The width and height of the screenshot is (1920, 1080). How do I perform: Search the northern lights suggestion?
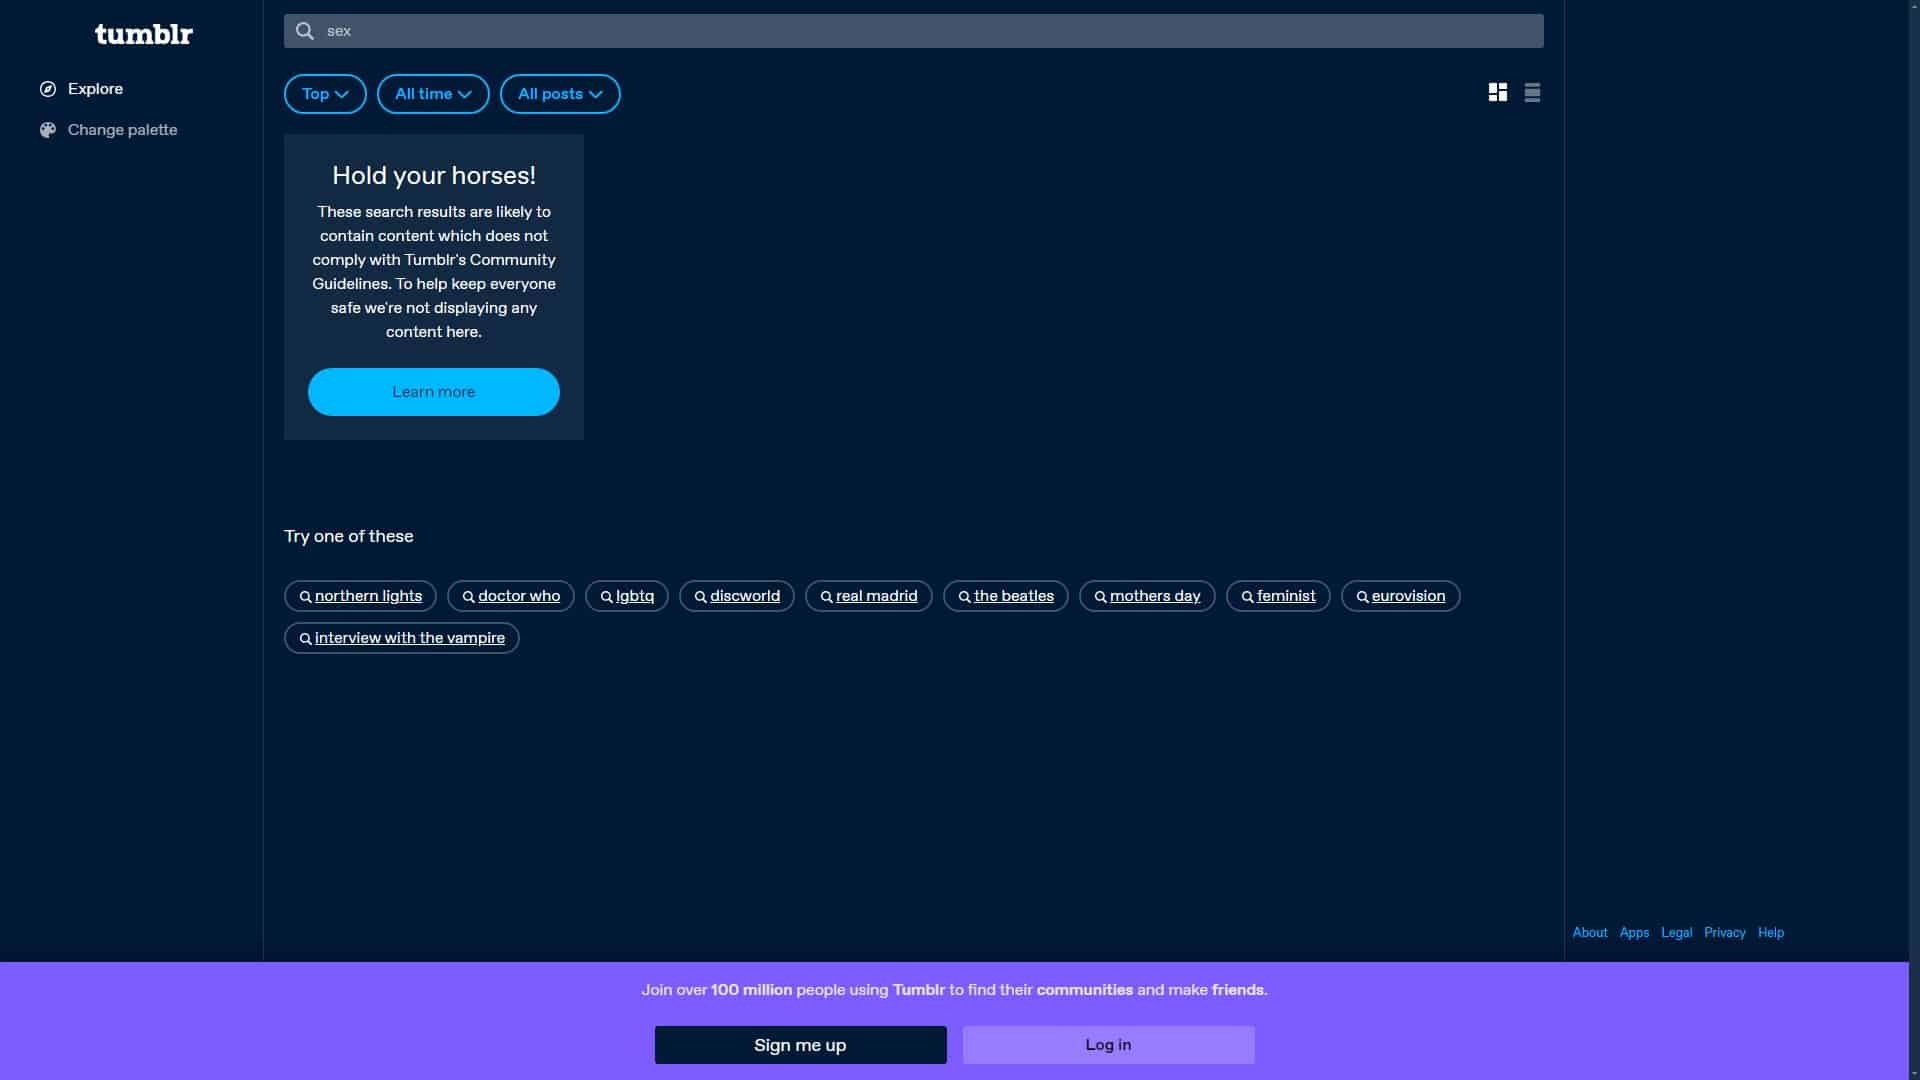[x=368, y=596]
